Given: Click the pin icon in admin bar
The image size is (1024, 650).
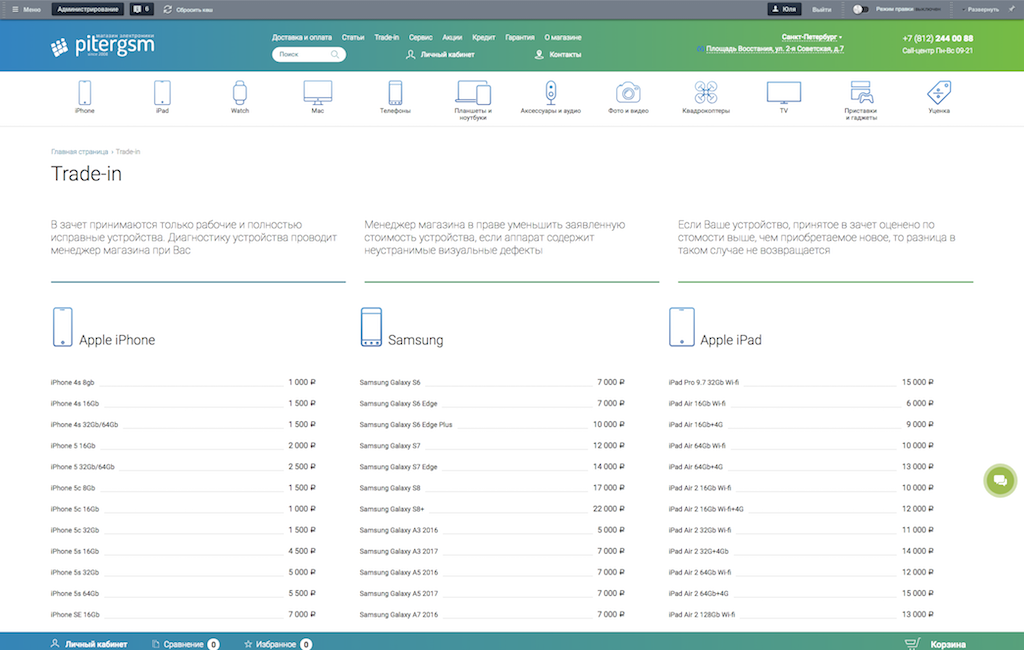Looking at the screenshot, I should click(x=1012, y=9).
